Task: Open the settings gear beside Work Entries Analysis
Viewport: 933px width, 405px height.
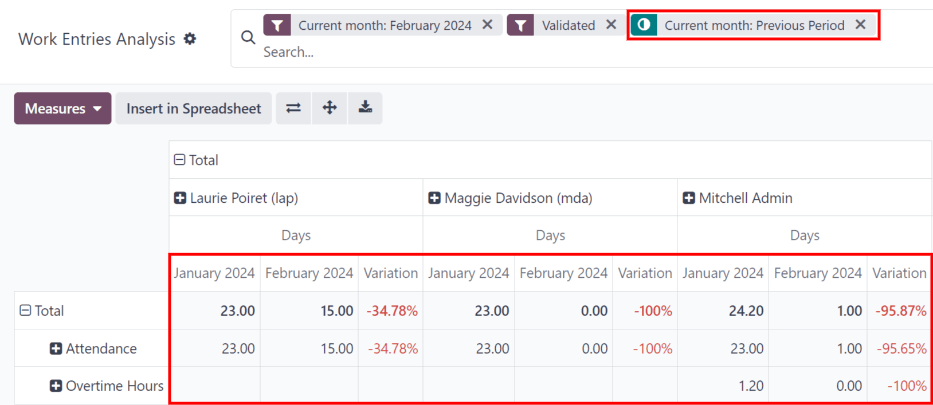Action: pos(189,39)
